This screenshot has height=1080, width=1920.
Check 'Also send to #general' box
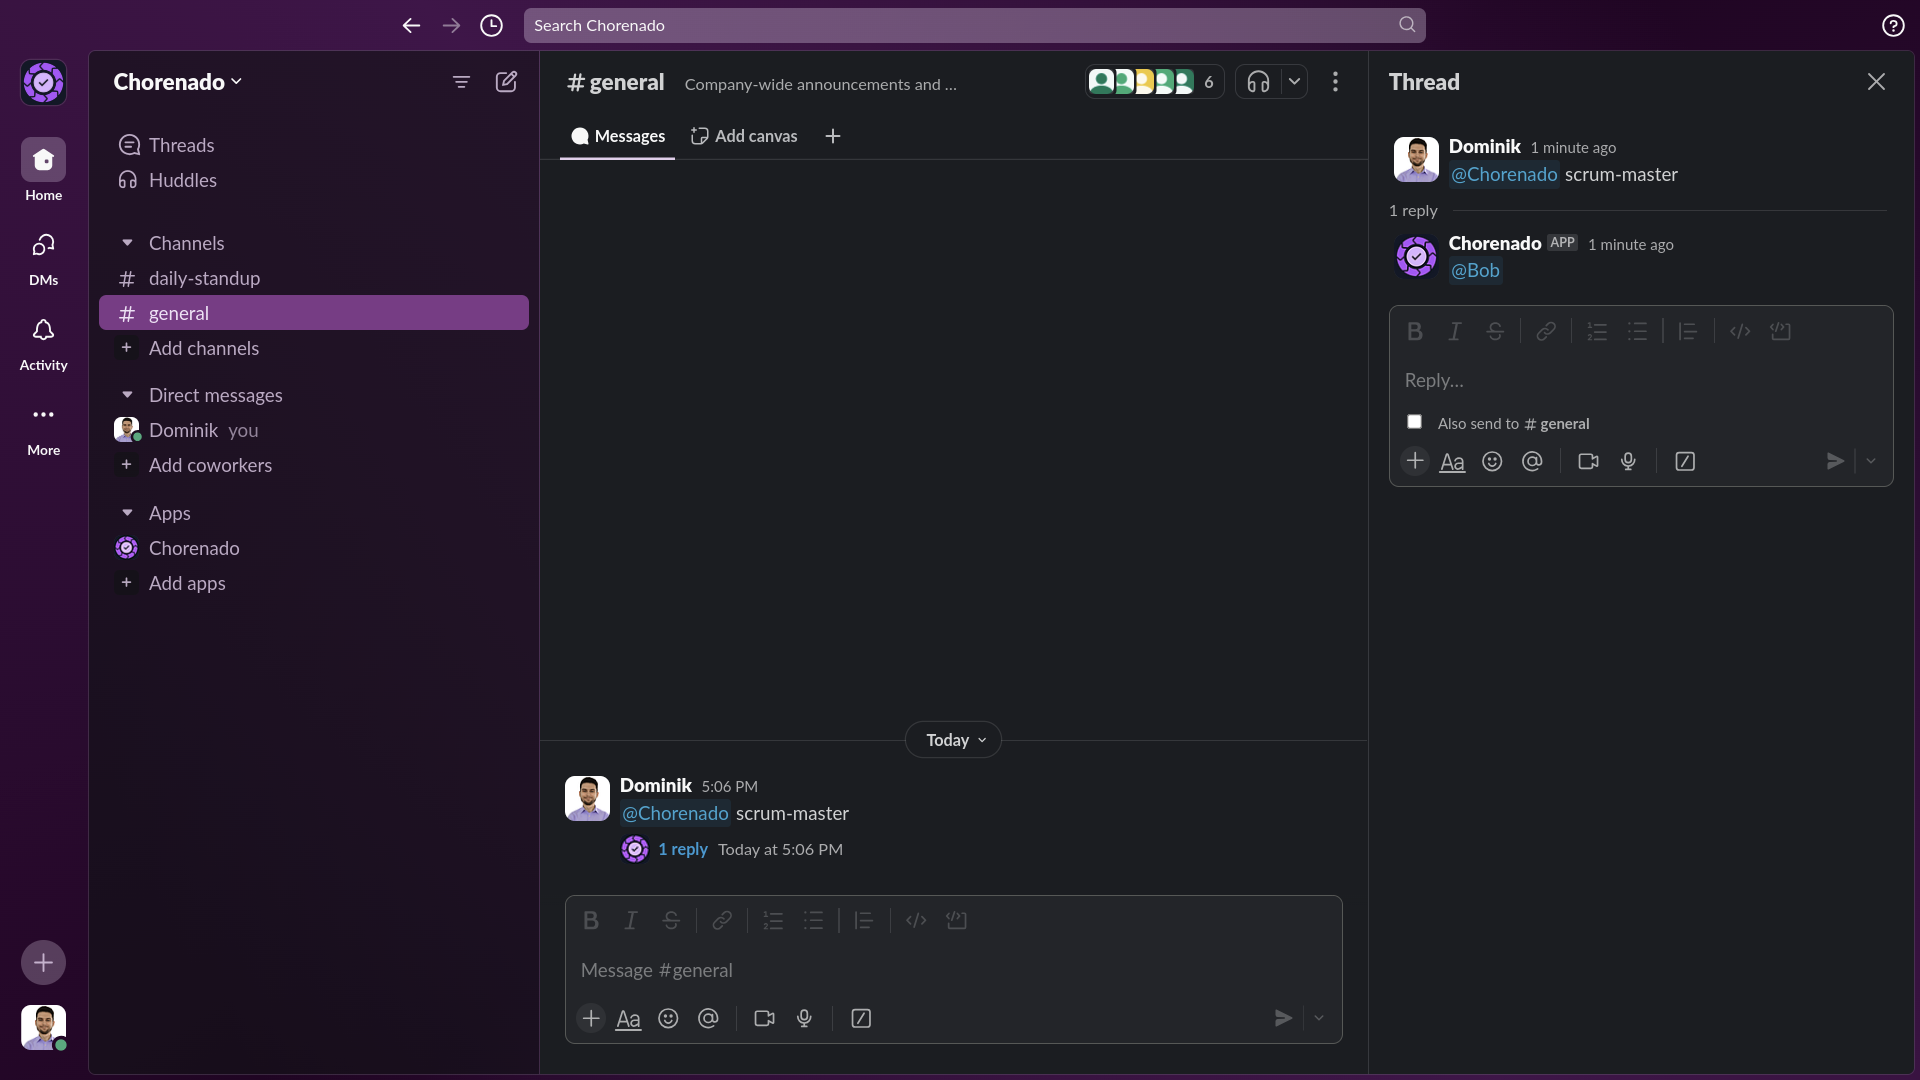[x=1414, y=422]
